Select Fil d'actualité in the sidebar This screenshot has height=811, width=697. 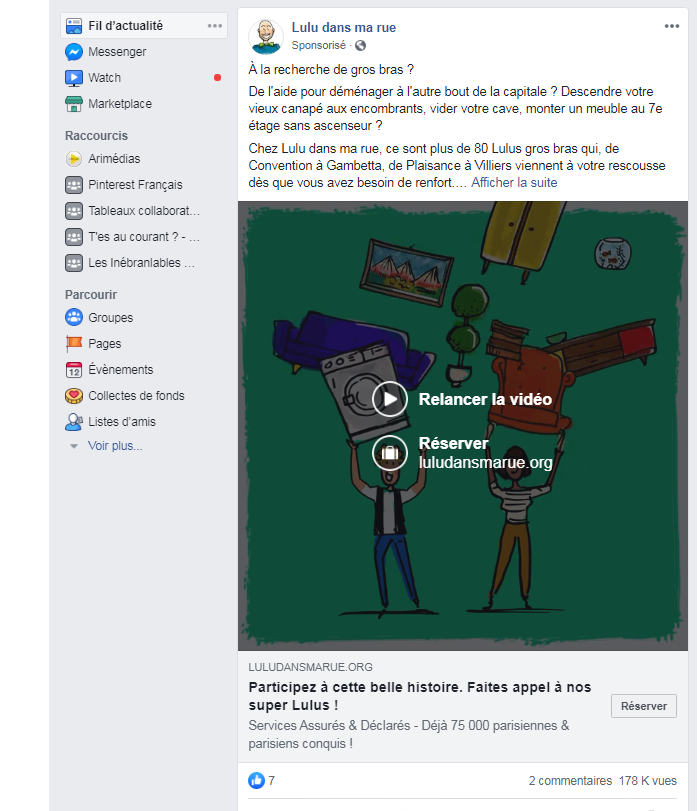[x=125, y=26]
